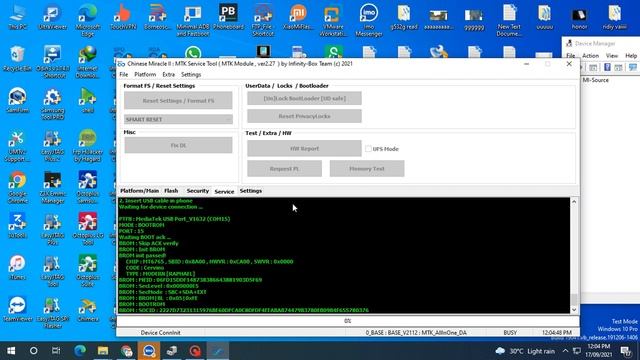
Task: Open the Settings menu in menu bar
Action: (x=191, y=75)
